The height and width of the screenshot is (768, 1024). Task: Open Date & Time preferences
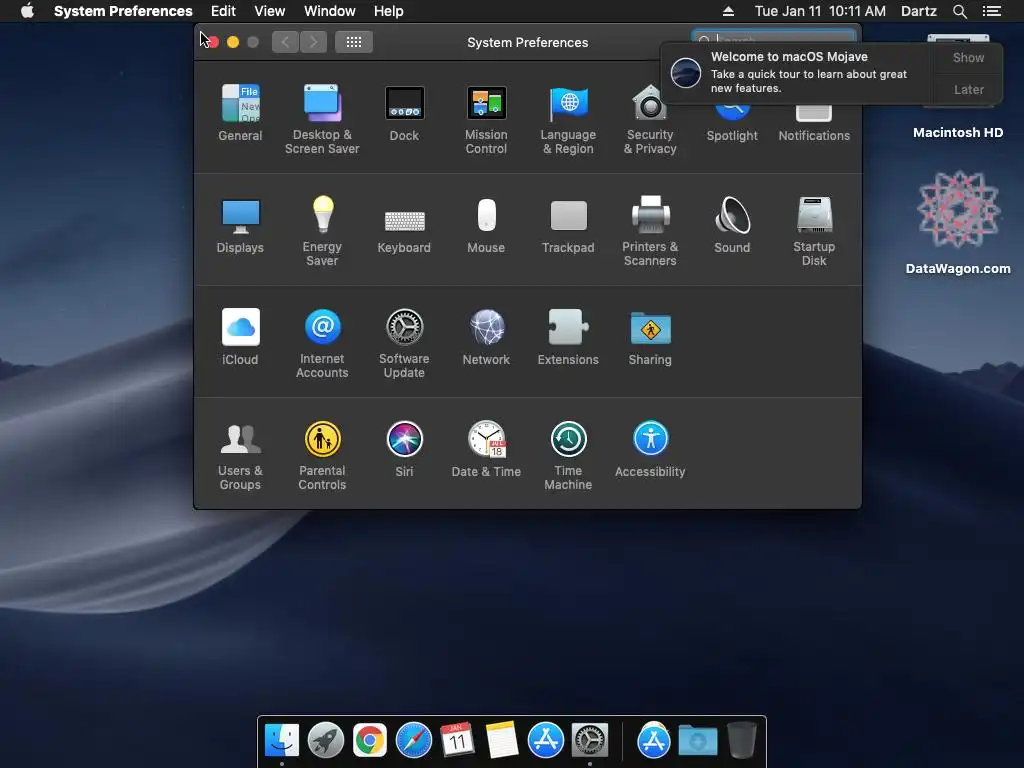coord(486,449)
